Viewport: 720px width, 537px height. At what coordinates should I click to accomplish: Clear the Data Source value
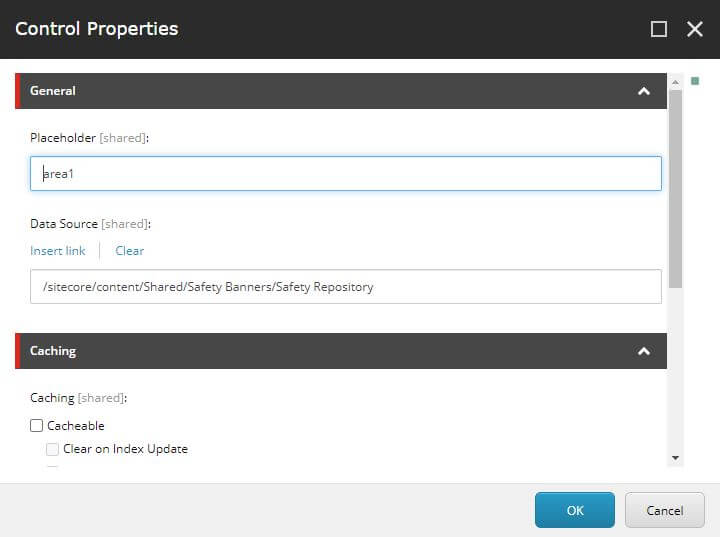pos(129,251)
